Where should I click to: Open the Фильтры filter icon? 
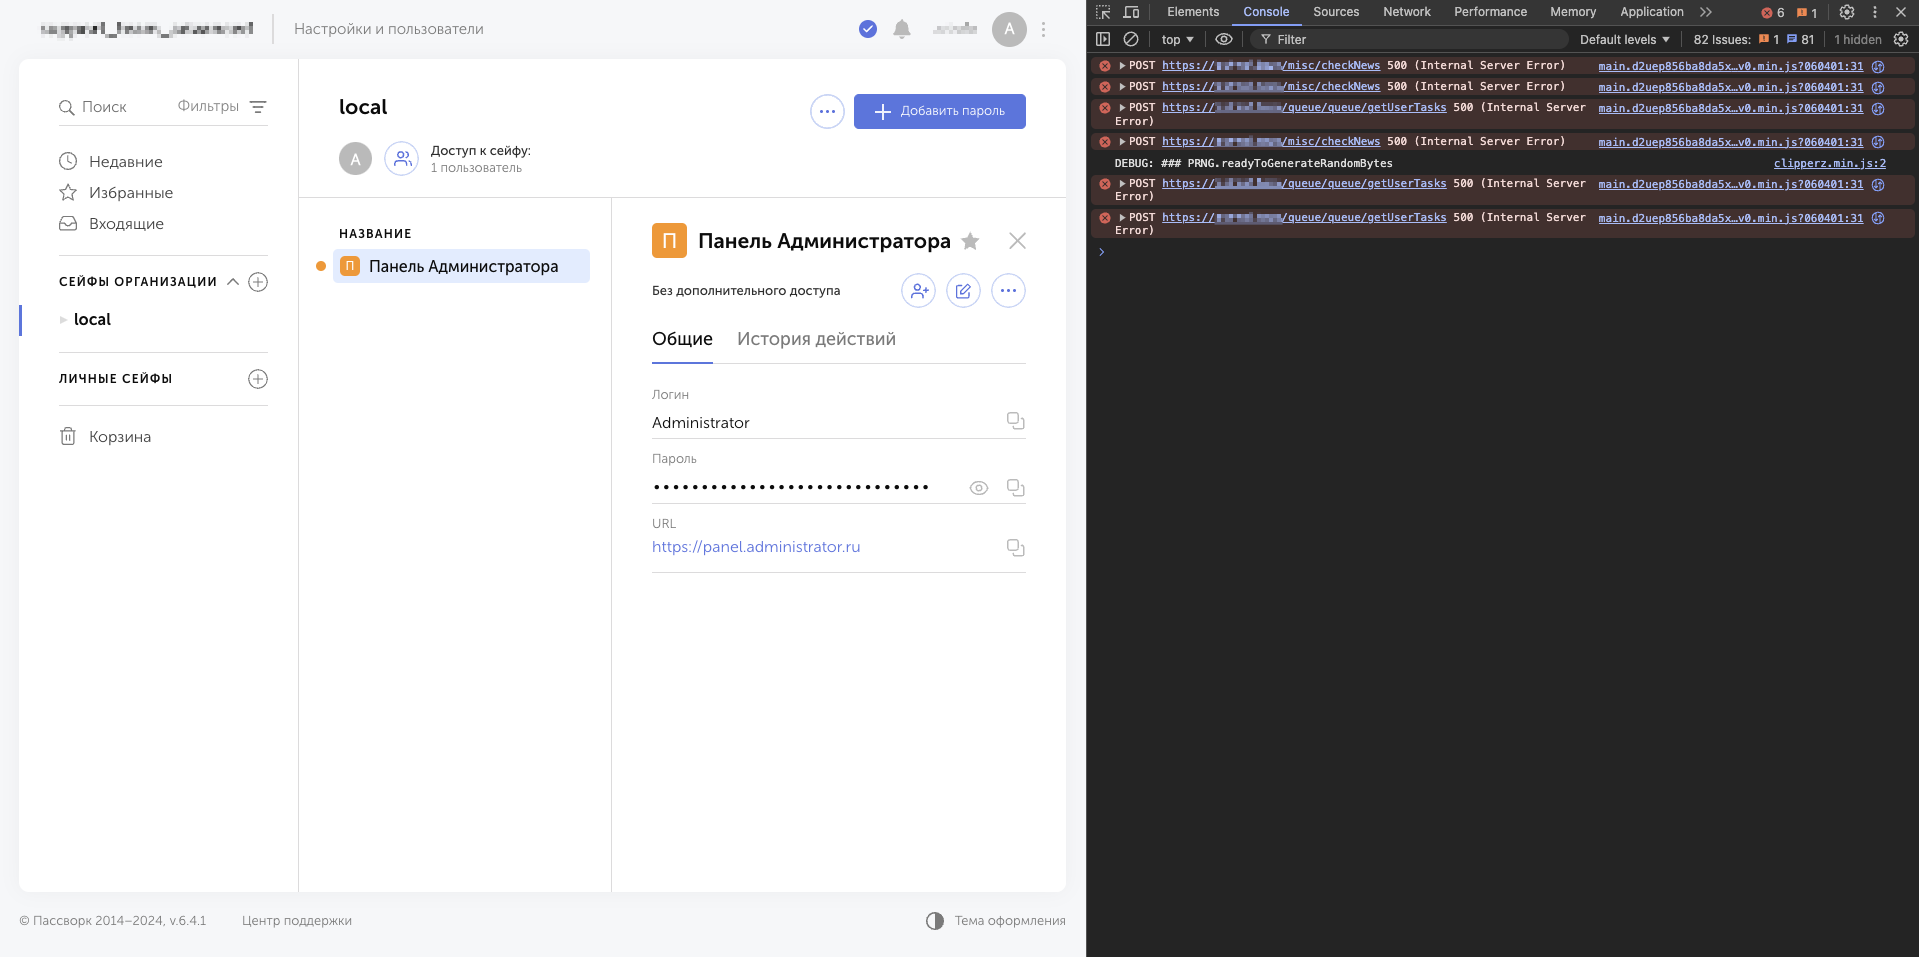[x=258, y=107]
